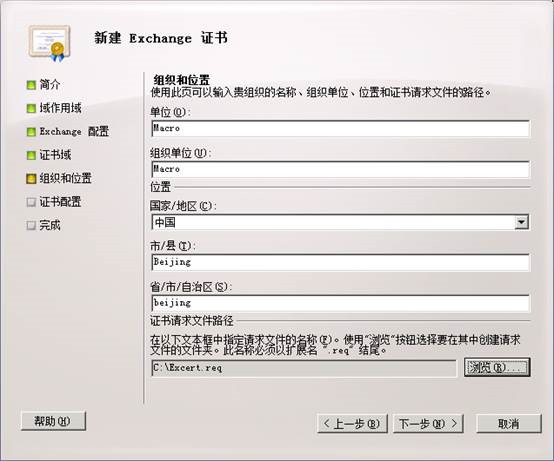Click the 市/县(T): field label
Viewport: 554px width, 461px height.
[x=173, y=246]
